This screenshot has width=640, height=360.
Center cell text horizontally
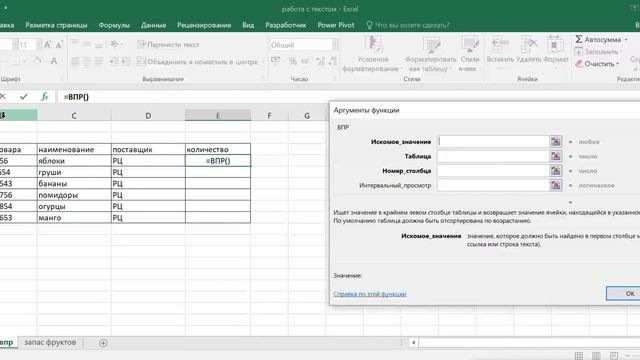point(87,62)
